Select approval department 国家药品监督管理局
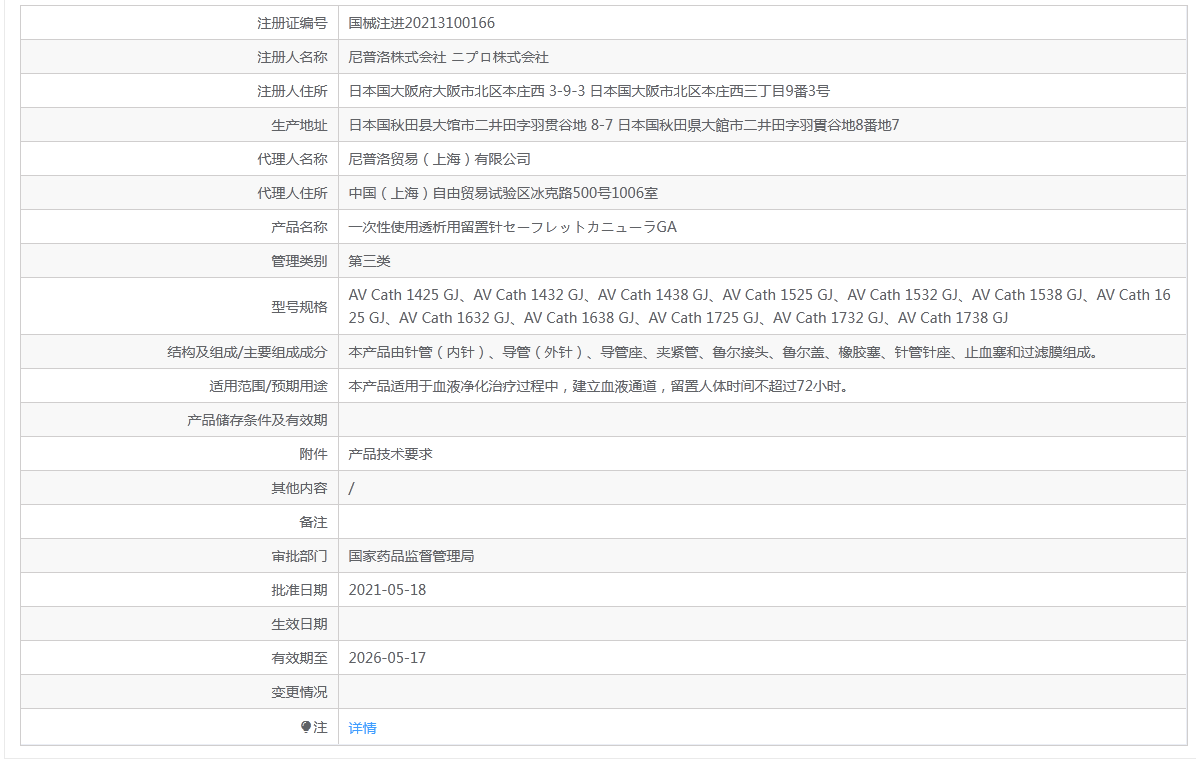Viewport: 1196px width, 761px height. (x=411, y=557)
